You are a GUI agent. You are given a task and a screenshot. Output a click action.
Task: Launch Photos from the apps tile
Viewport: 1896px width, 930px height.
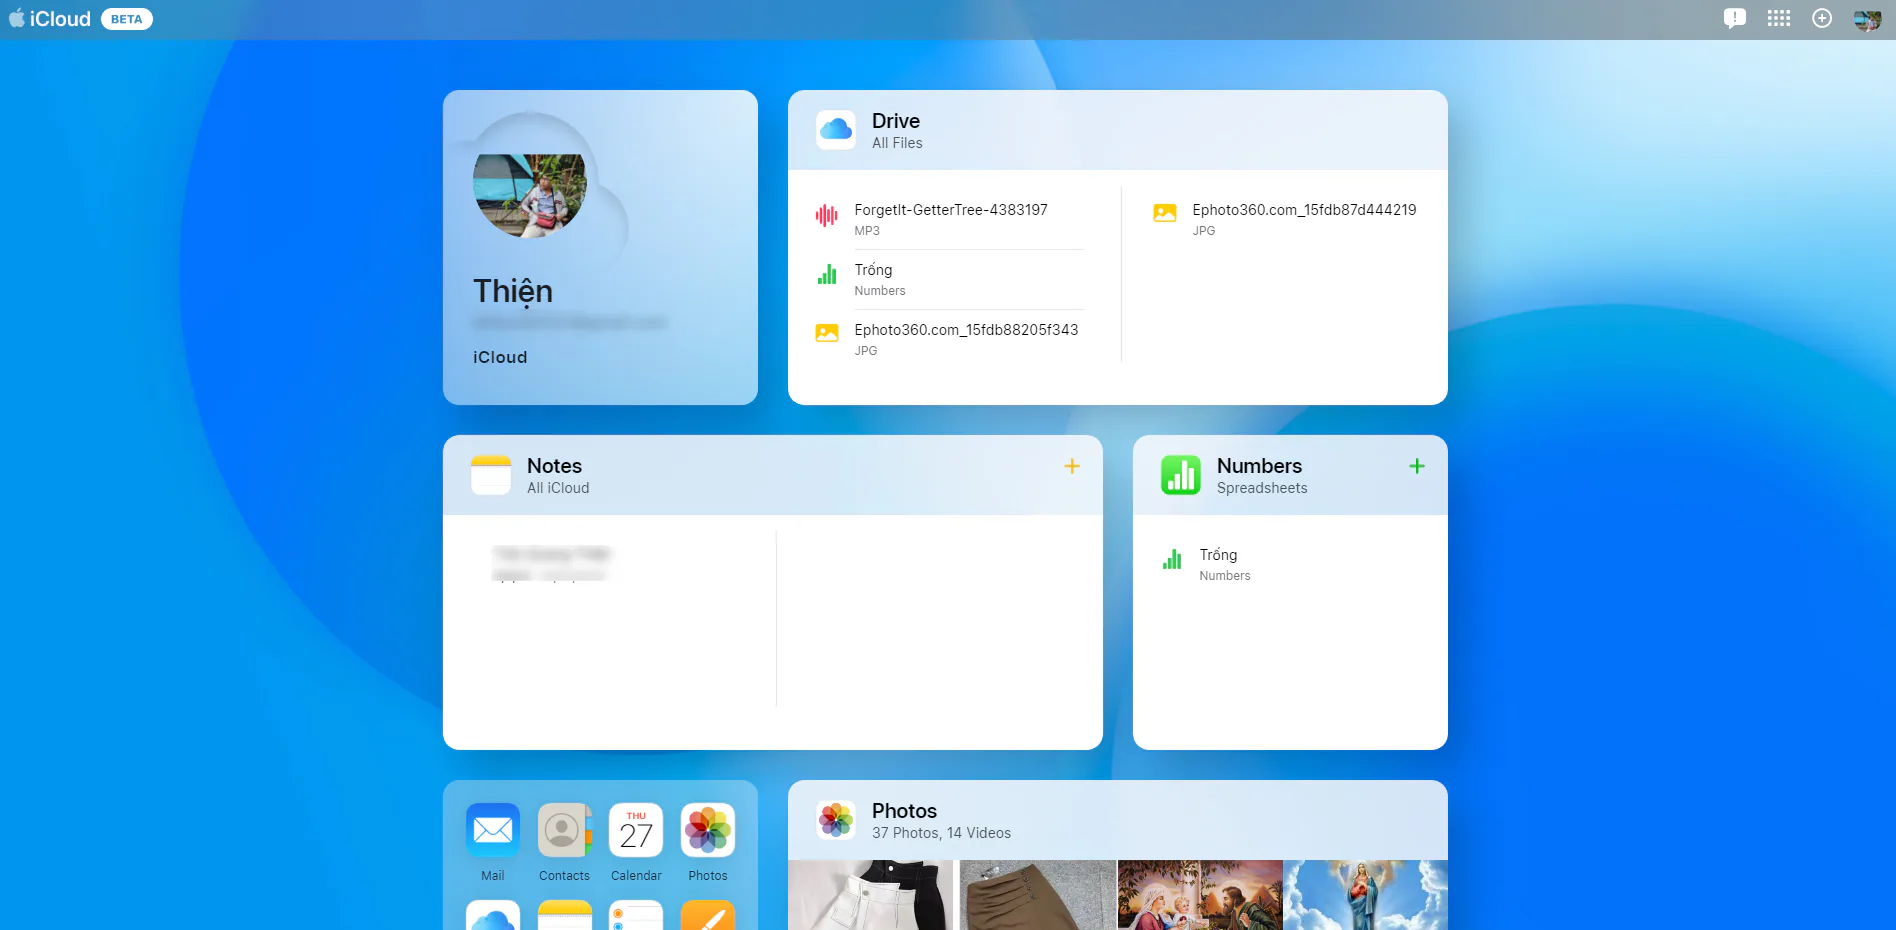[x=708, y=841]
